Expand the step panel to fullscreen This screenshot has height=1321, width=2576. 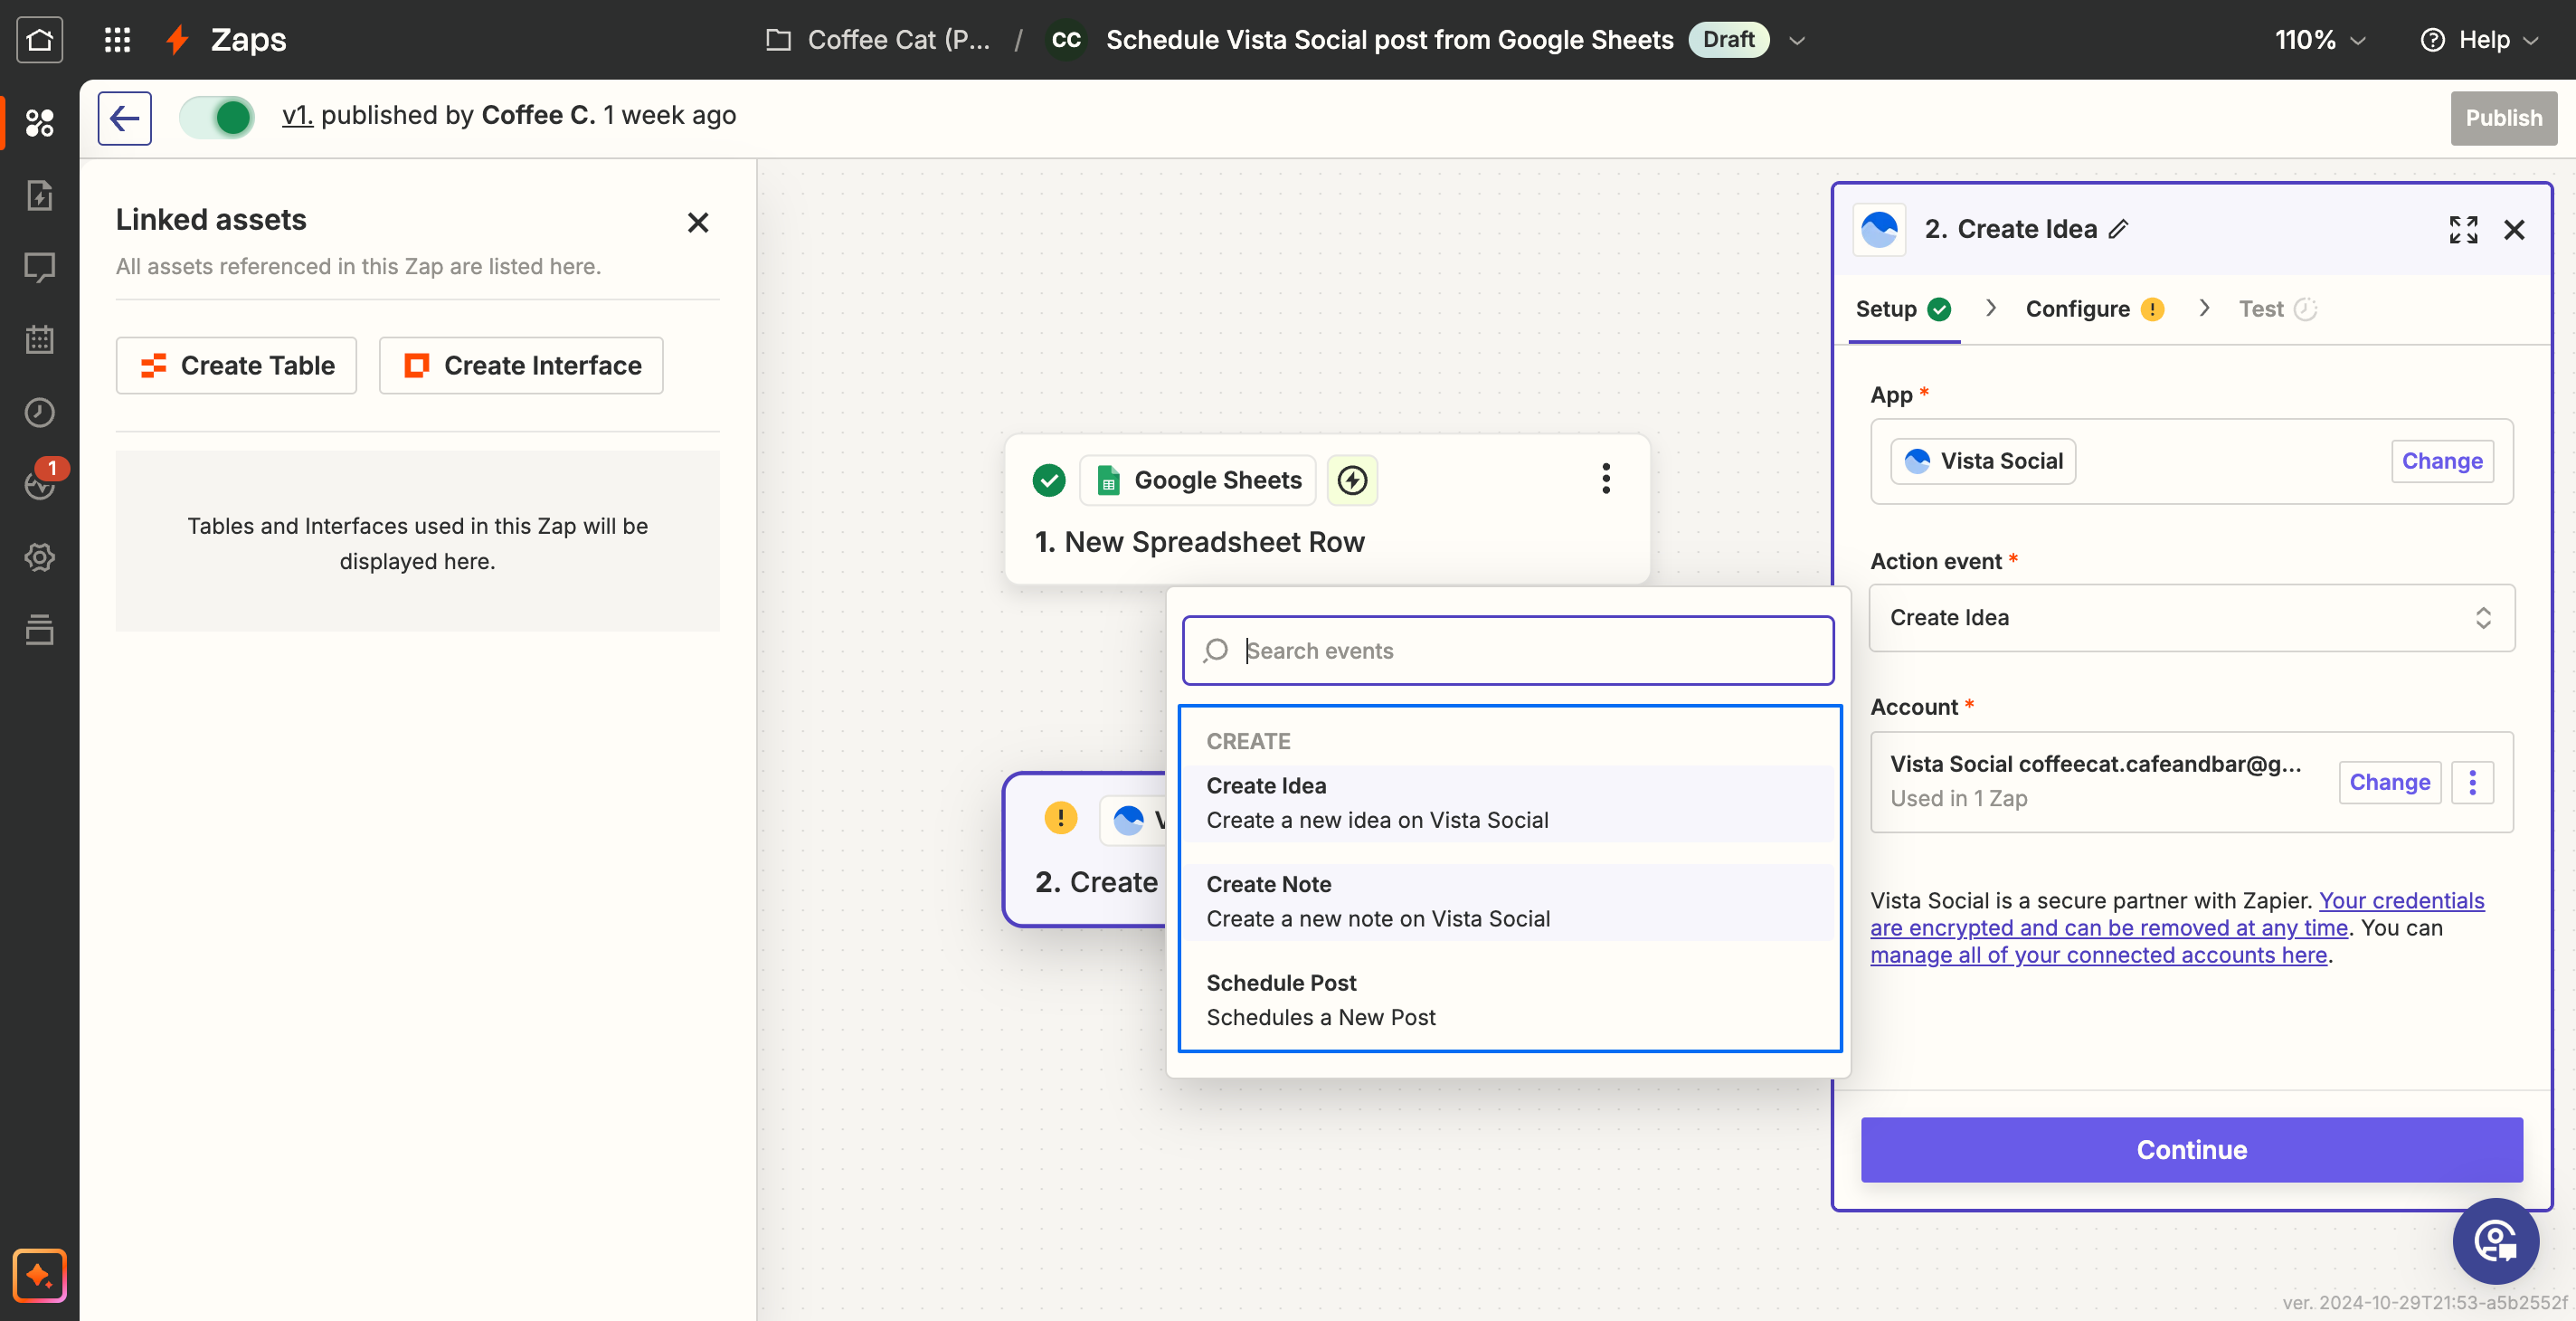click(2464, 229)
